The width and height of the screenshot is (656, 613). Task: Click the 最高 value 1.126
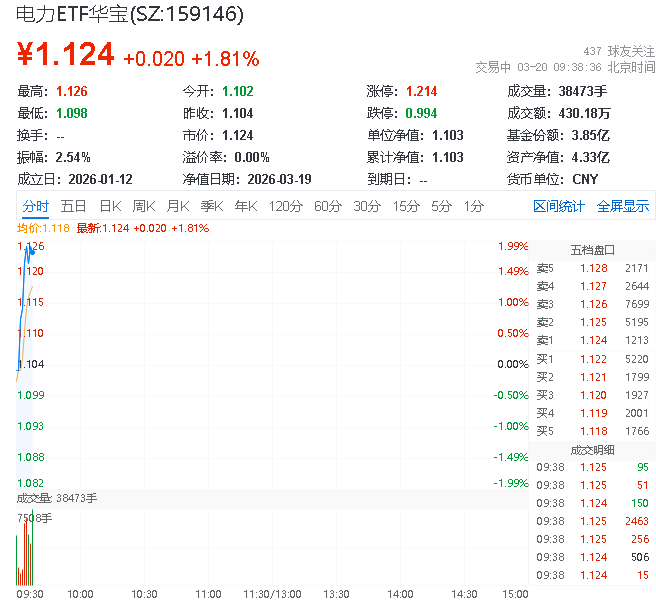72,91
